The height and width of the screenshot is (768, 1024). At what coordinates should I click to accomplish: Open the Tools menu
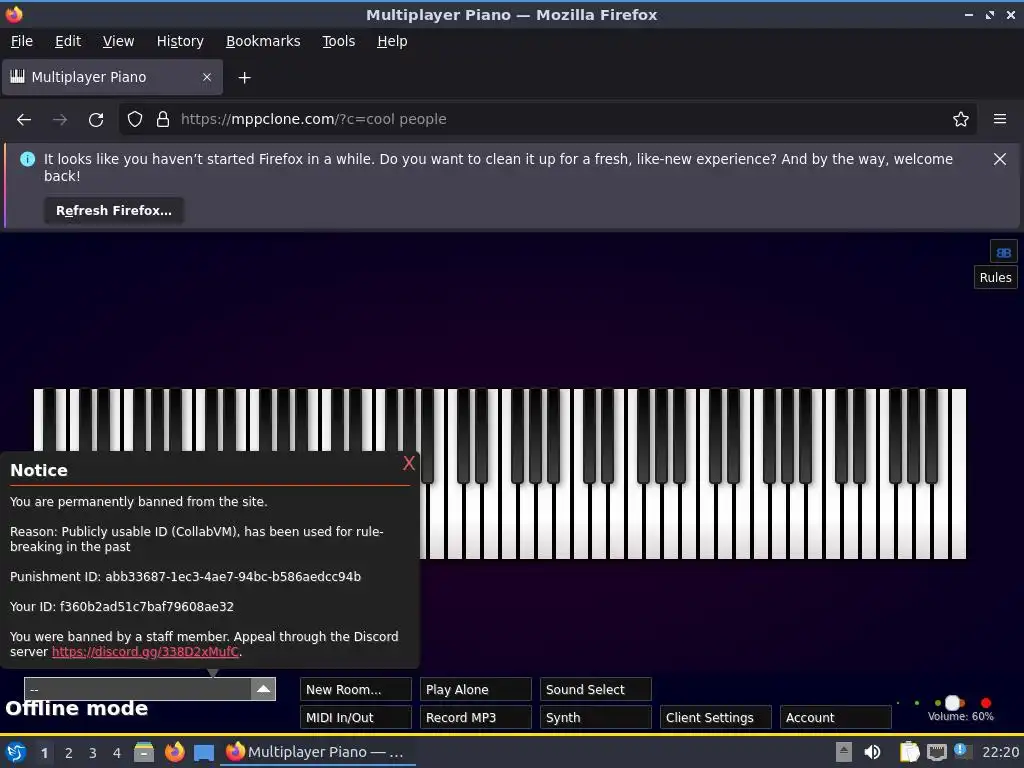338,41
